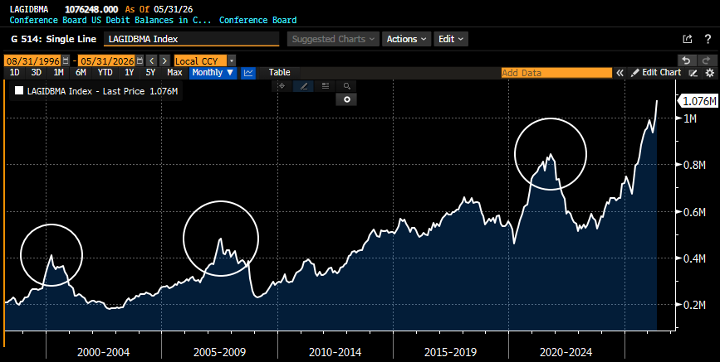
Task: Click the 1.076M last price axis label
Action: pos(699,101)
